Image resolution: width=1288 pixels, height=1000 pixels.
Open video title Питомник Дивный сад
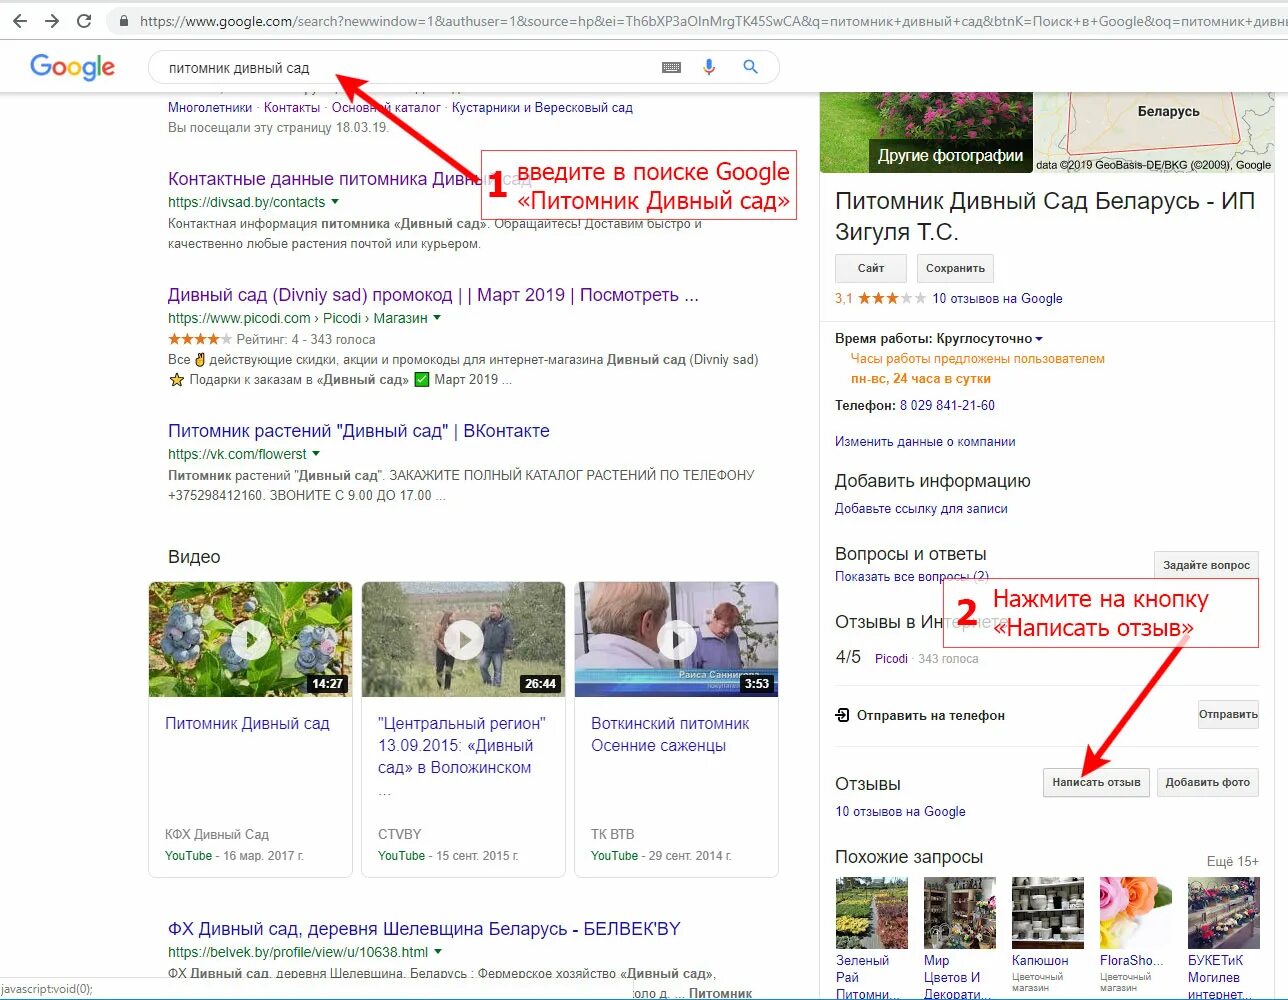[x=247, y=723]
